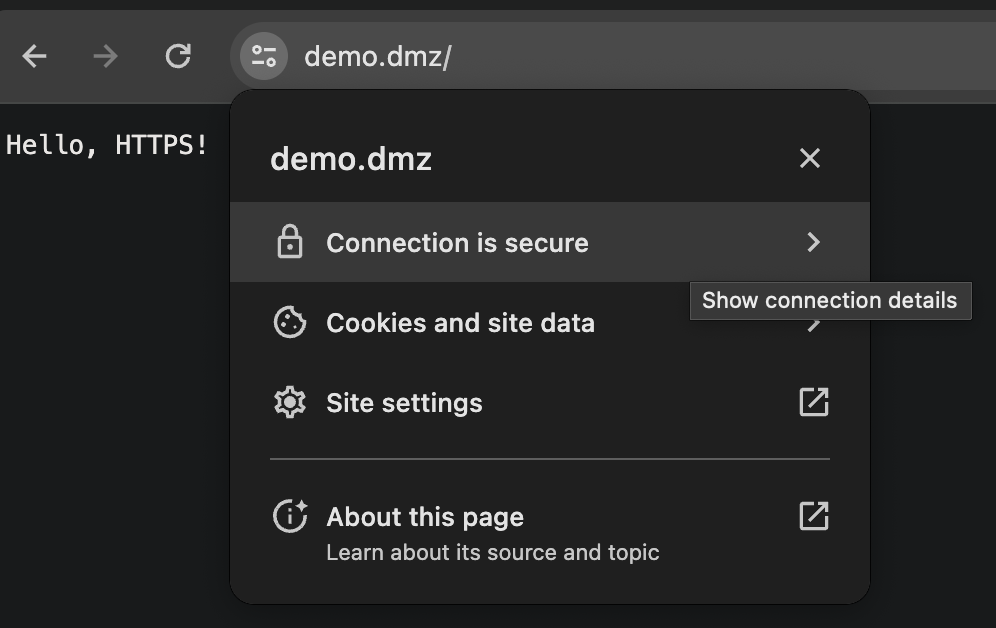Open Site settings via its external-link icon

point(813,402)
